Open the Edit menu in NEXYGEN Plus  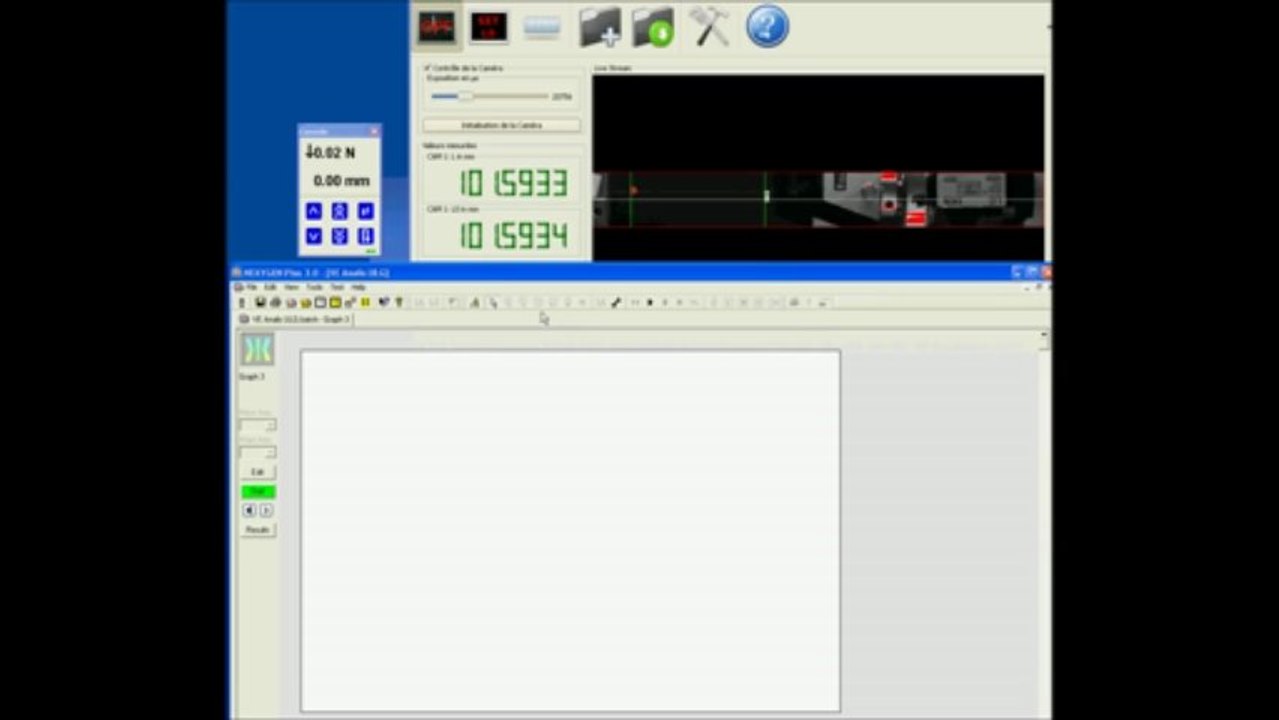click(270, 287)
